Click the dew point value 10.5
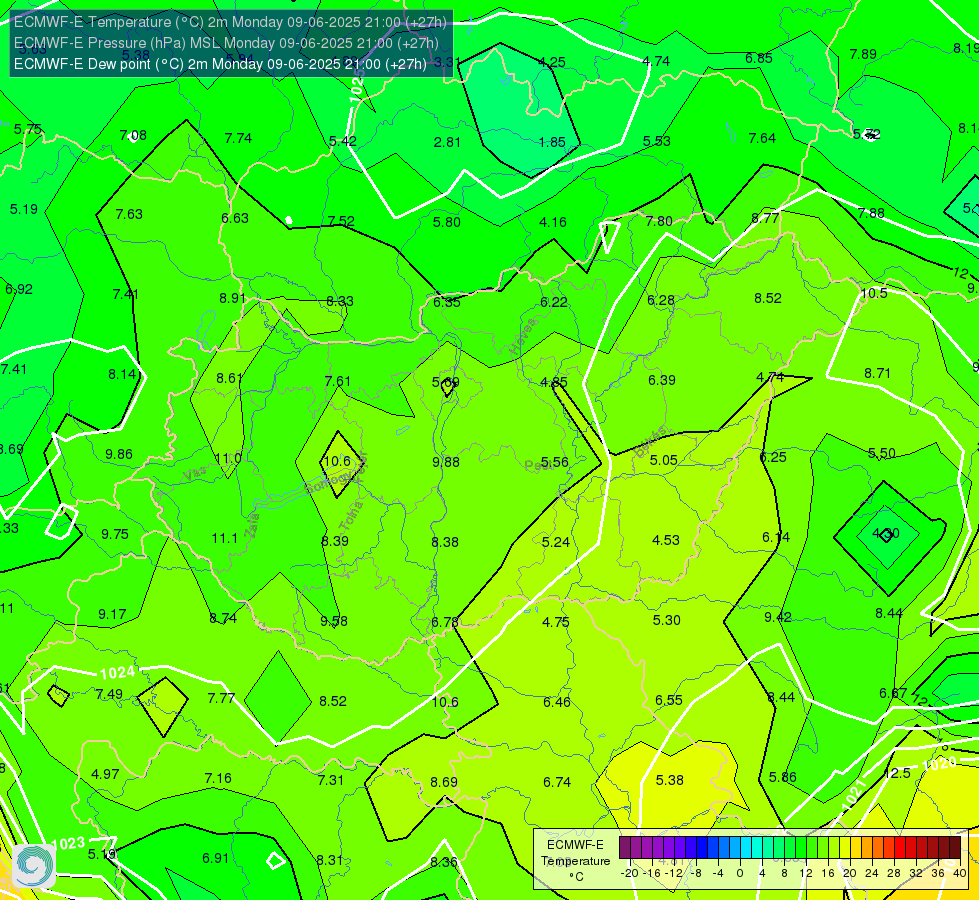 click(x=874, y=294)
